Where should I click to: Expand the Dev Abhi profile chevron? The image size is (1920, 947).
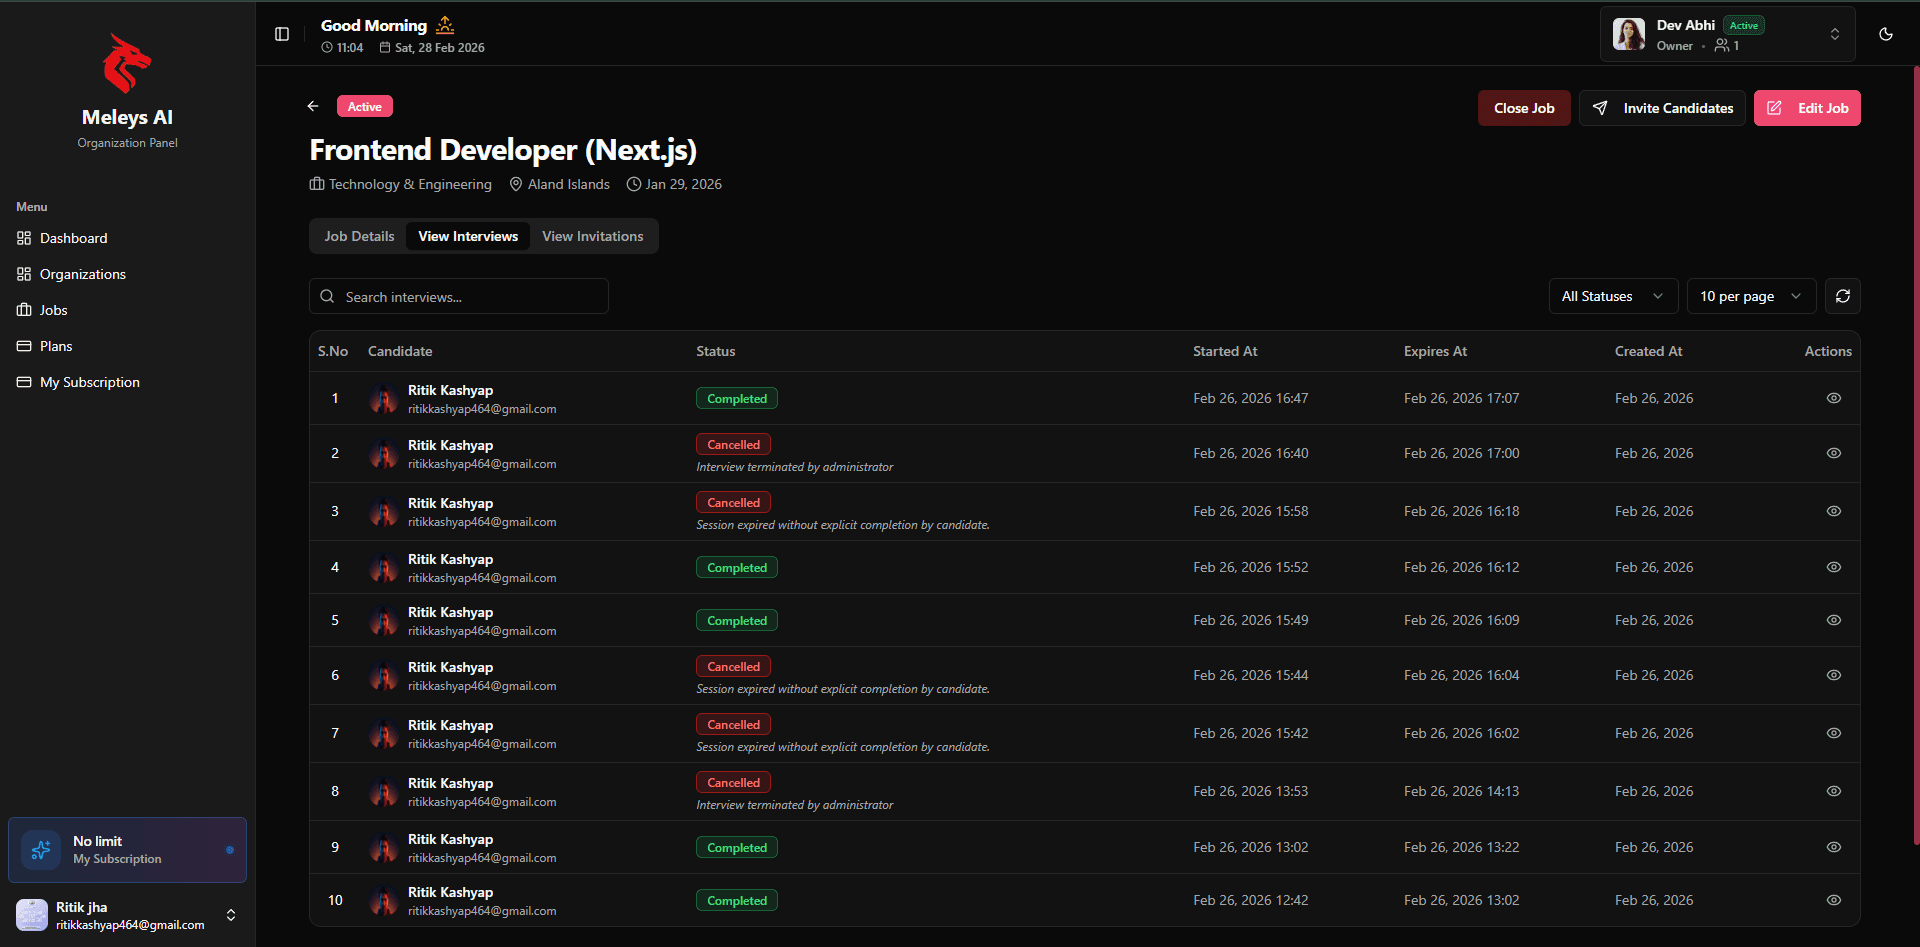(x=1836, y=33)
